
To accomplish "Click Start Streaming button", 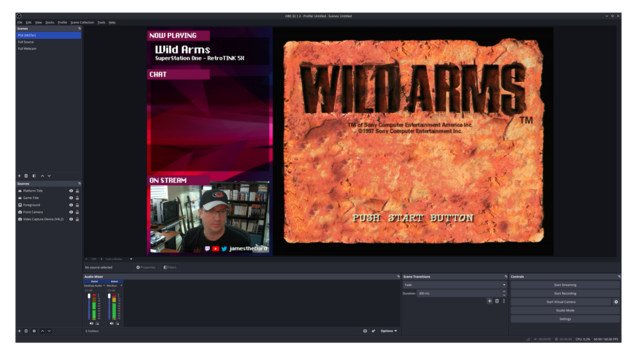I will tap(565, 285).
